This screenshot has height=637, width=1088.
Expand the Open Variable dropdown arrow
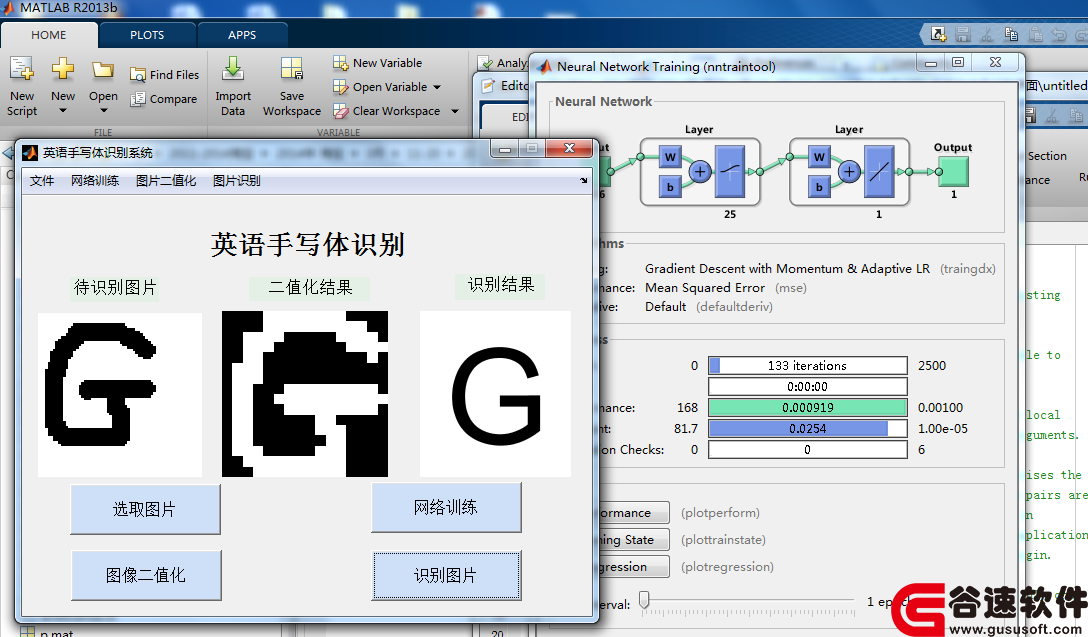437,87
